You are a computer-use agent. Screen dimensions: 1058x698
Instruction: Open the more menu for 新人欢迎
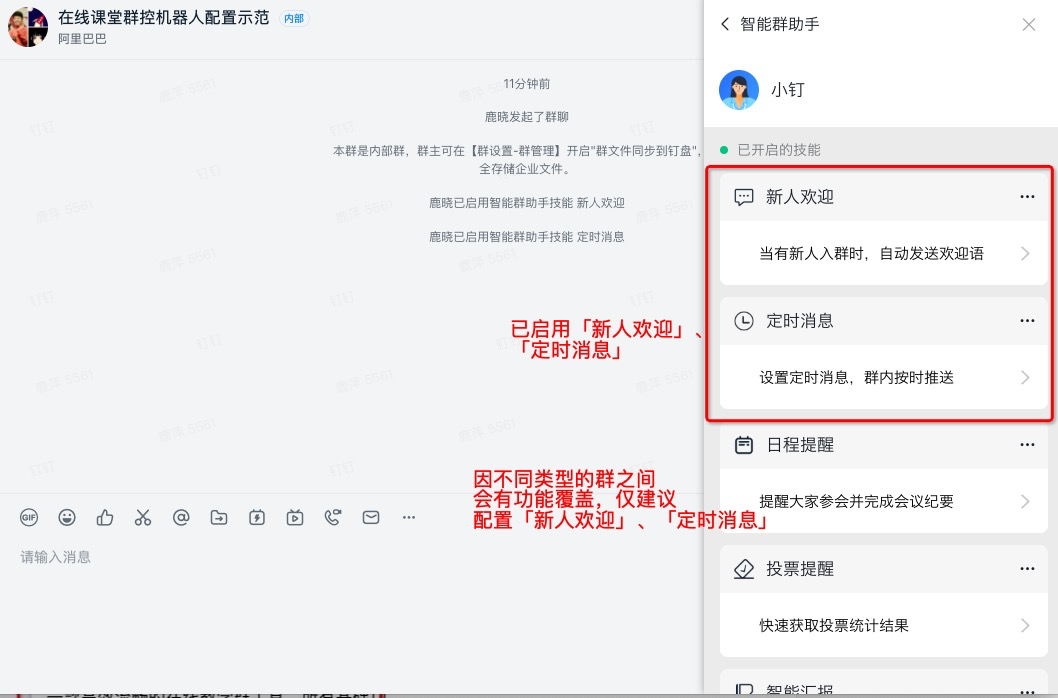coord(1028,197)
